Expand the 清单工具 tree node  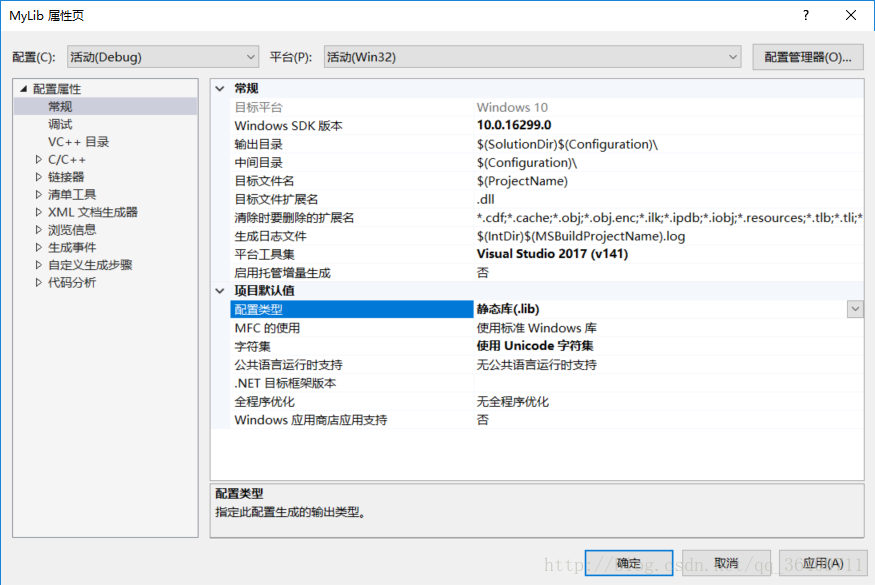point(39,195)
